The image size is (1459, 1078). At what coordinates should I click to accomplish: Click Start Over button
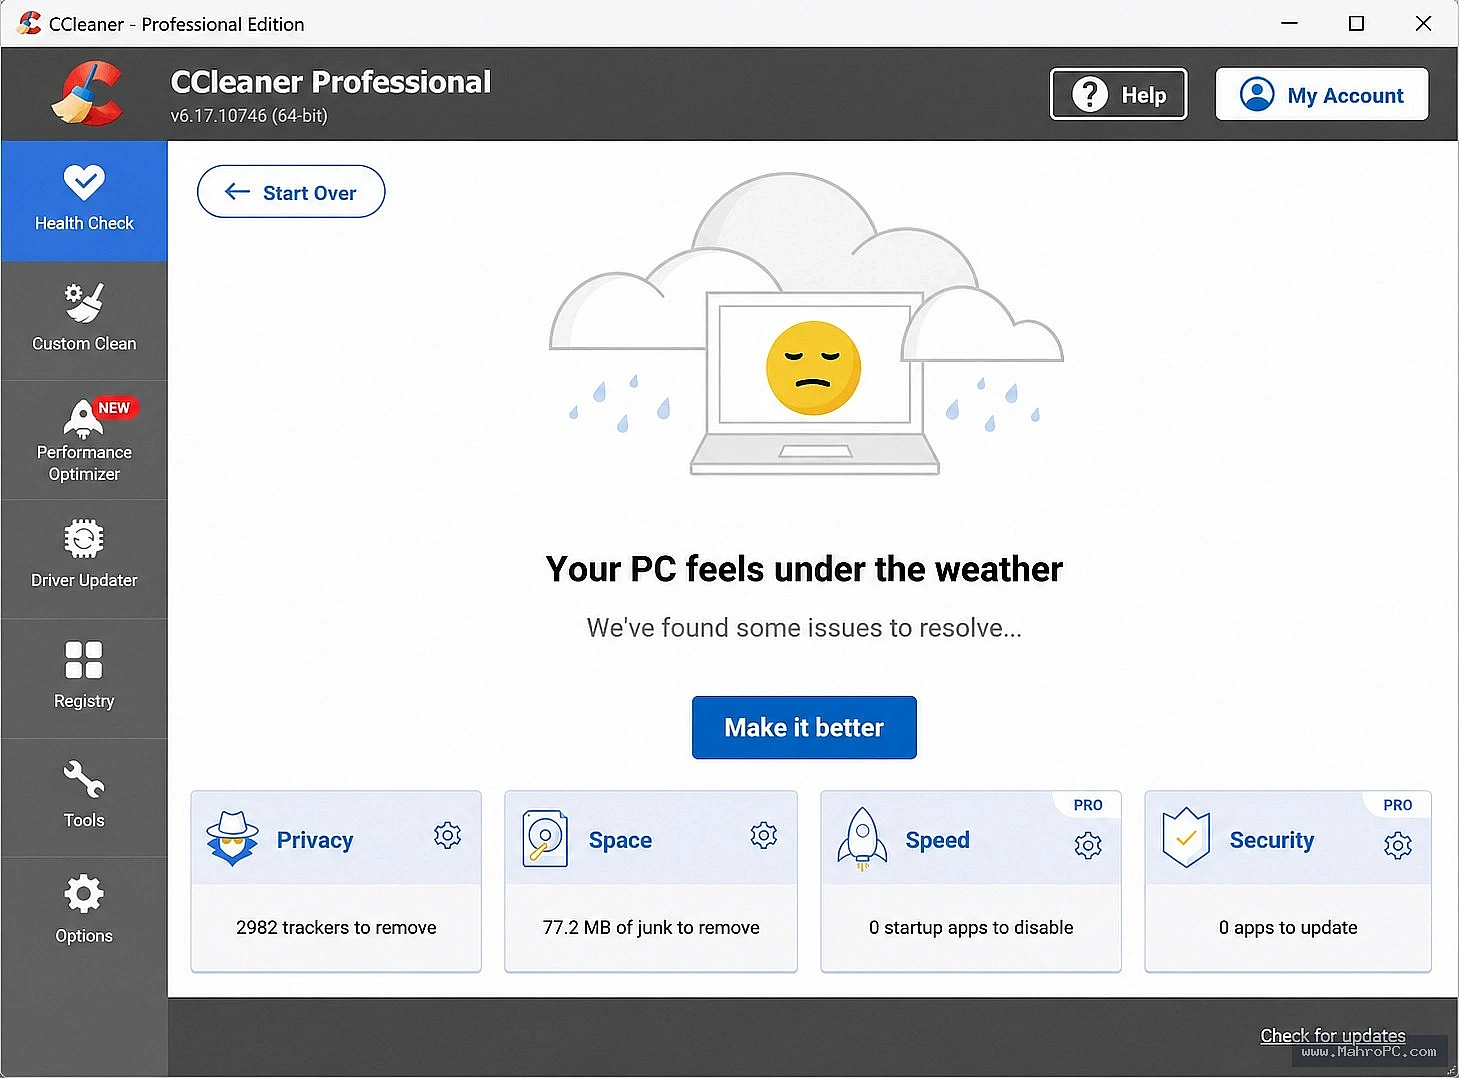coord(291,192)
